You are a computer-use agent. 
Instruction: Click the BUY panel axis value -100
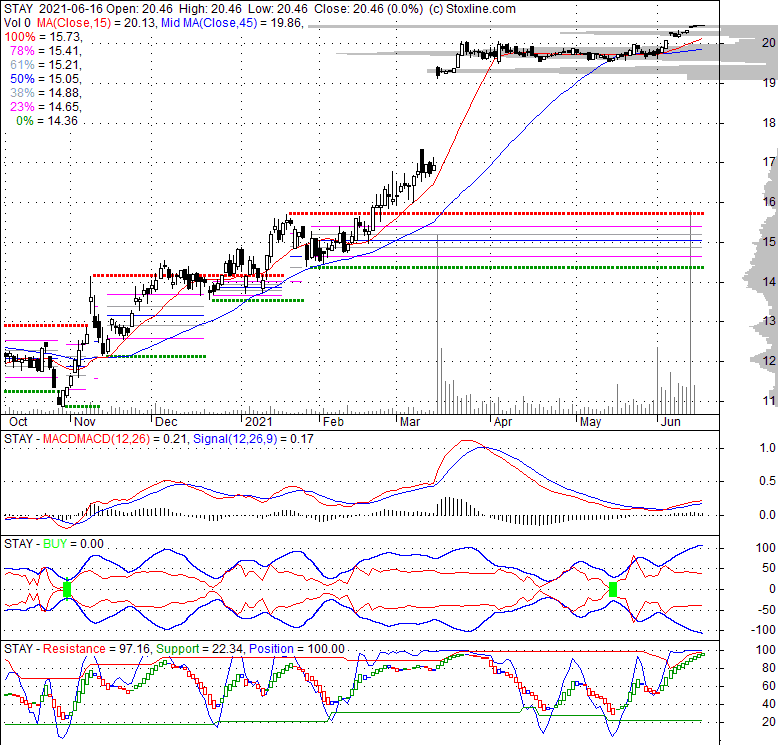(x=765, y=630)
